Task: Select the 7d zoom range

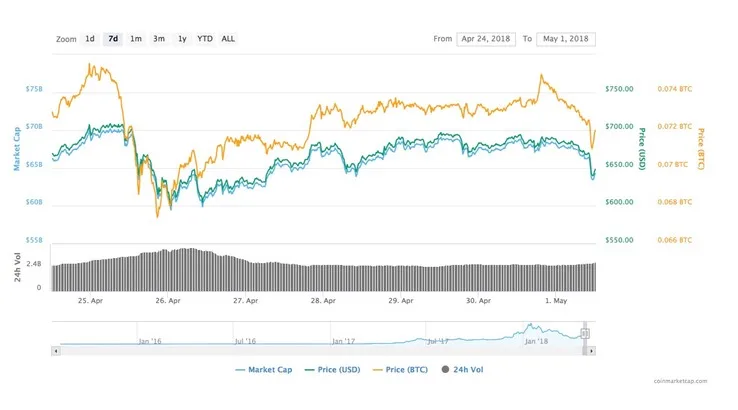Action: coord(113,39)
